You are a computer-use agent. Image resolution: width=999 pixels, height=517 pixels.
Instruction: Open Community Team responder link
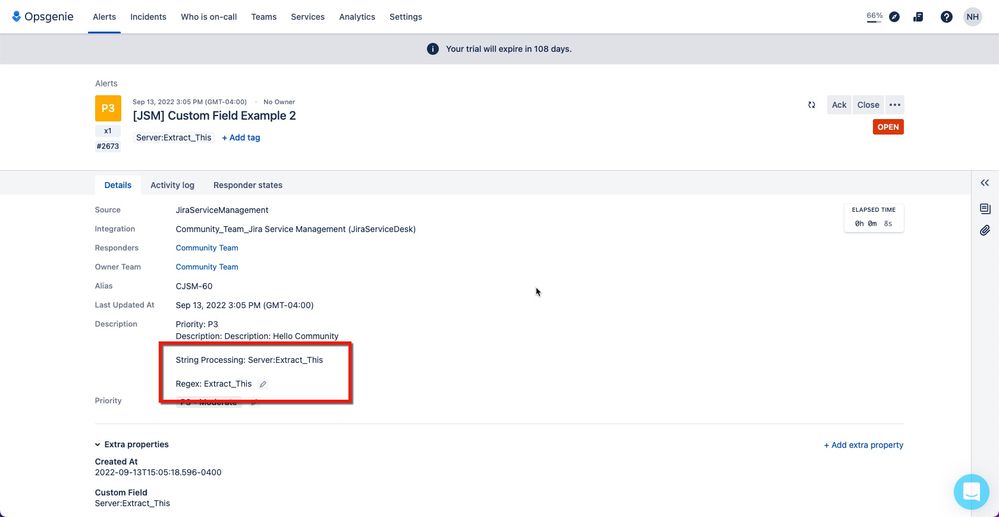(207, 248)
